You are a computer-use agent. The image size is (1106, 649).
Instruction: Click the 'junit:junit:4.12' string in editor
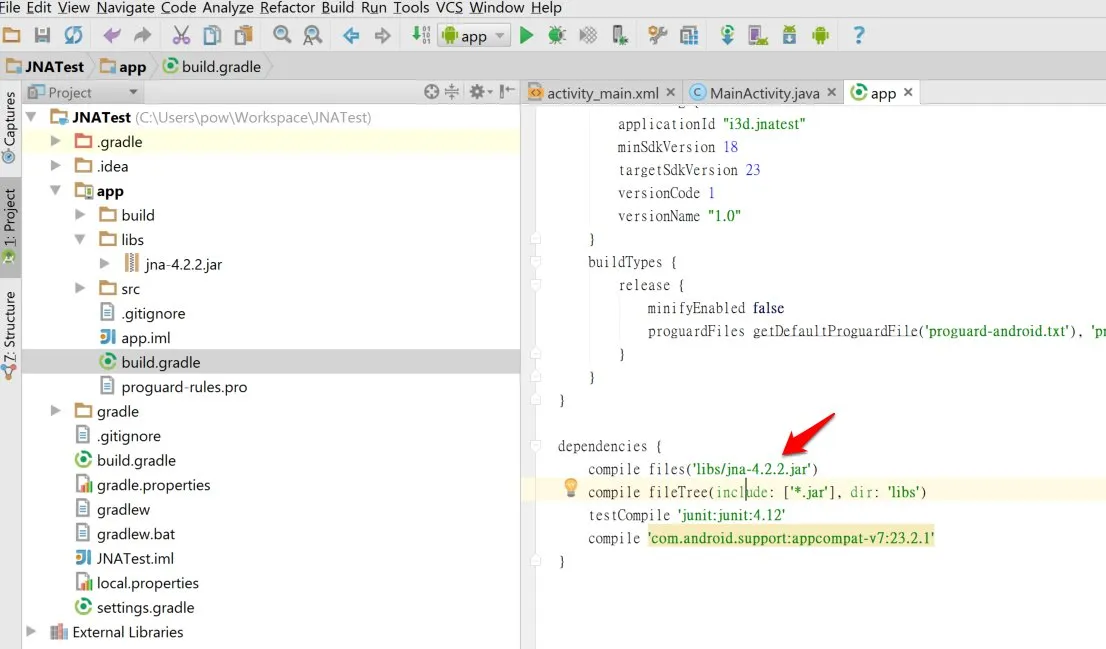click(731, 515)
